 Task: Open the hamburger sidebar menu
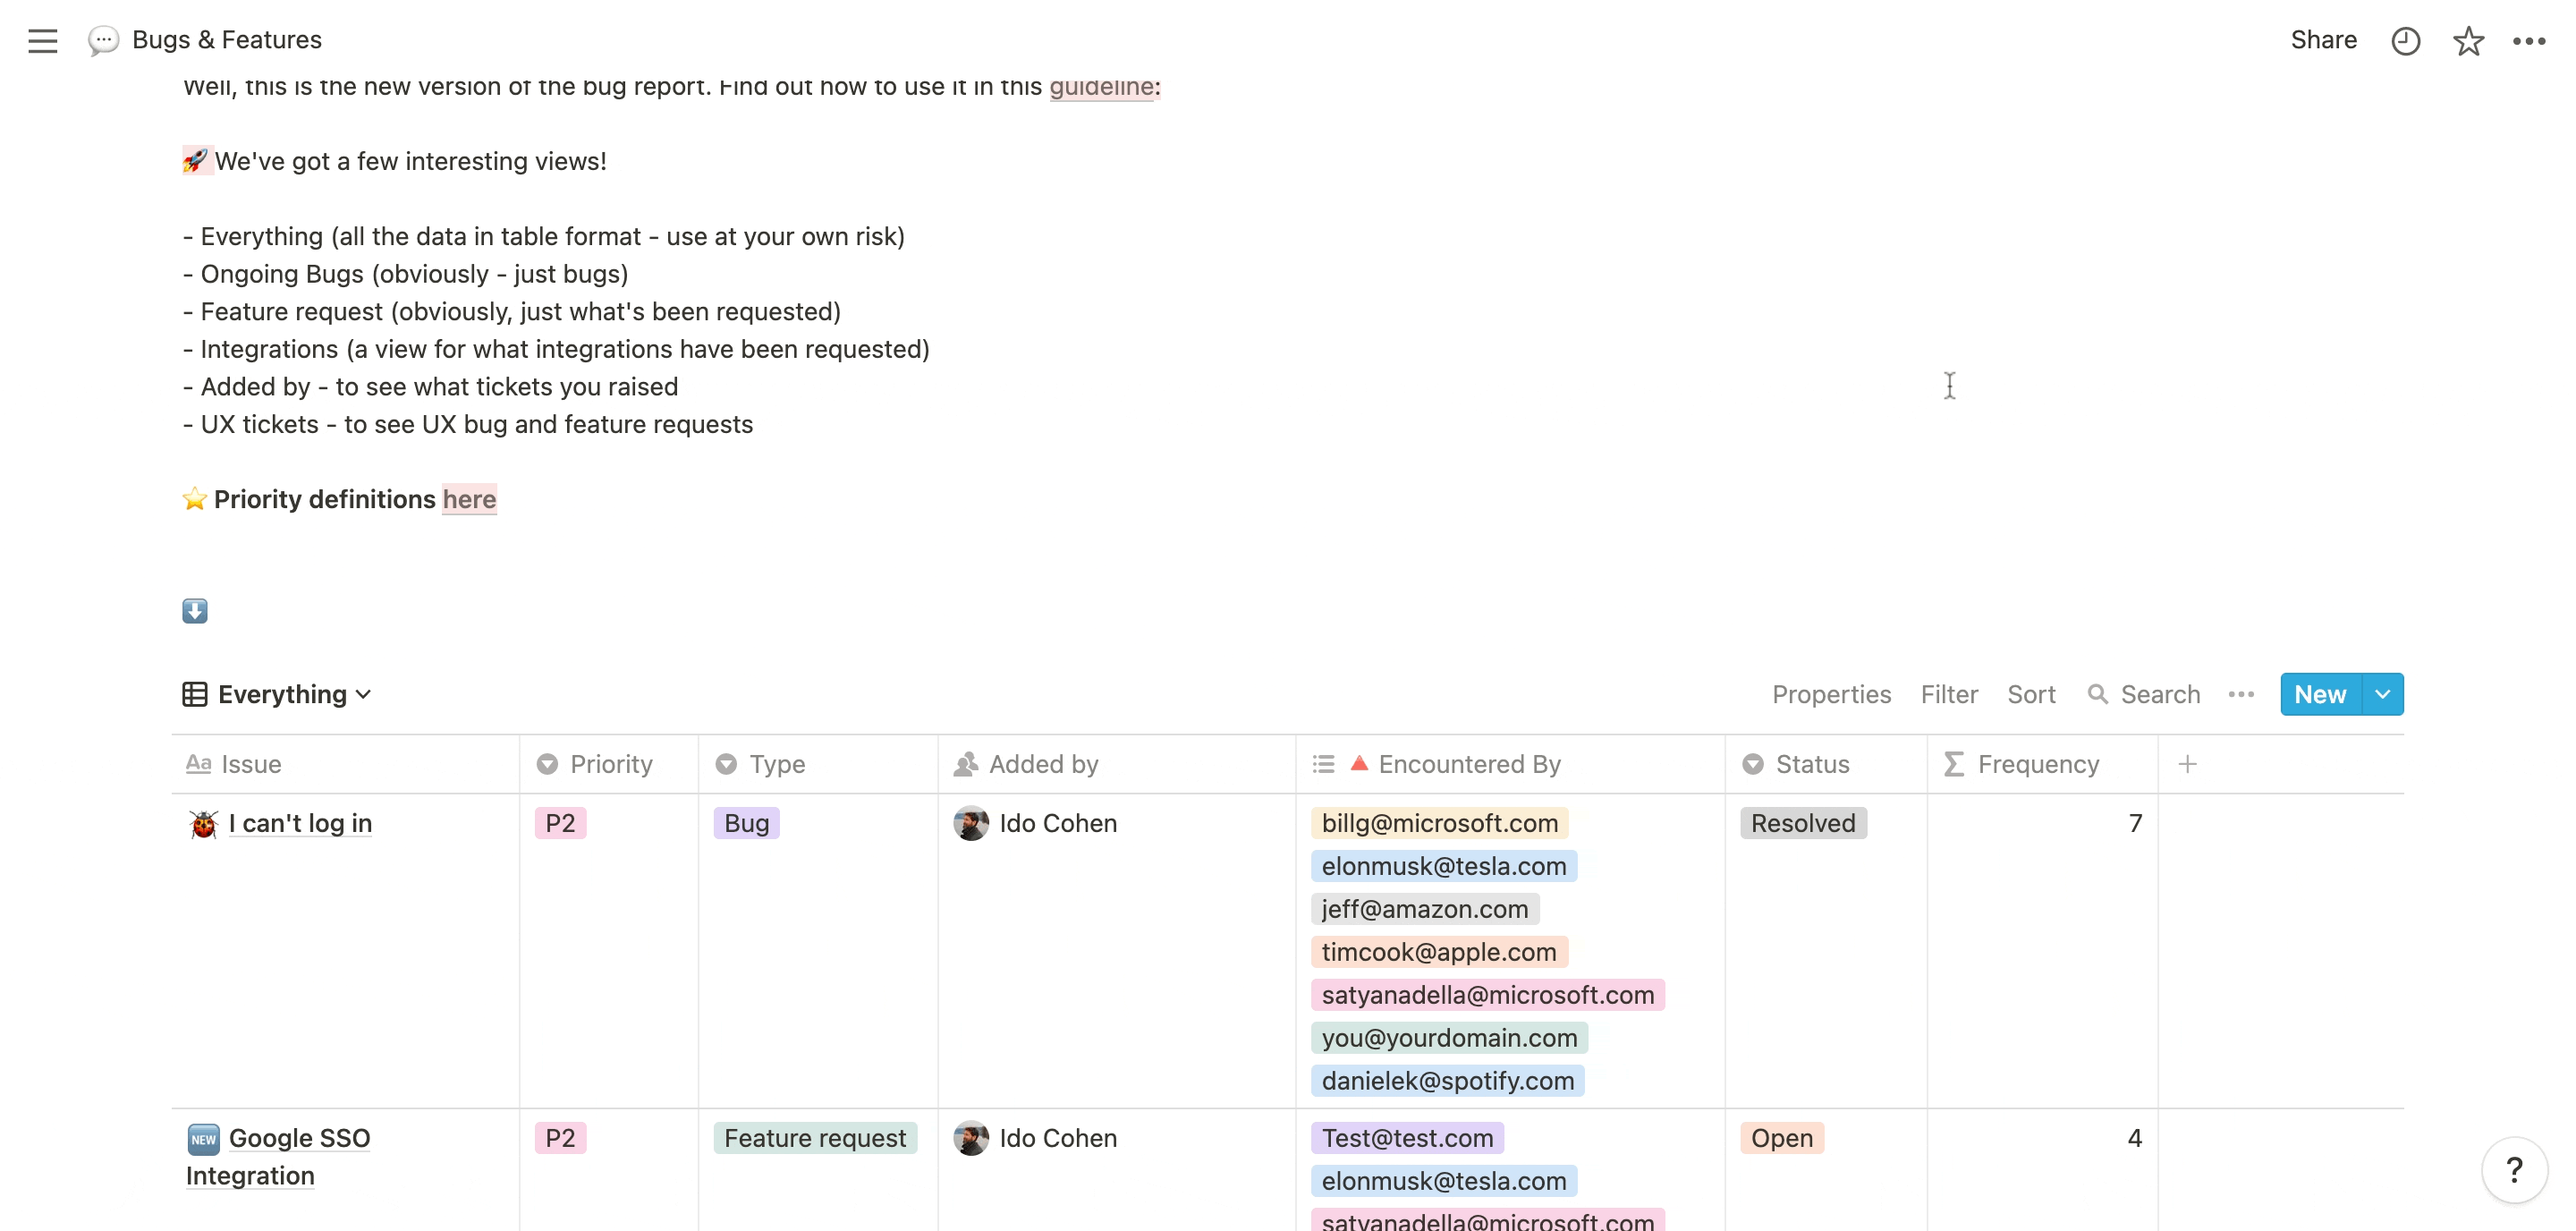pos(42,40)
